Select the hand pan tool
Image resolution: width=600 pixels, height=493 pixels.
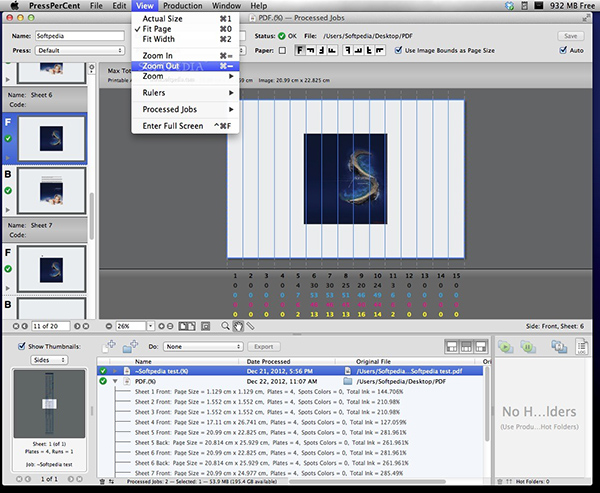click(238, 326)
